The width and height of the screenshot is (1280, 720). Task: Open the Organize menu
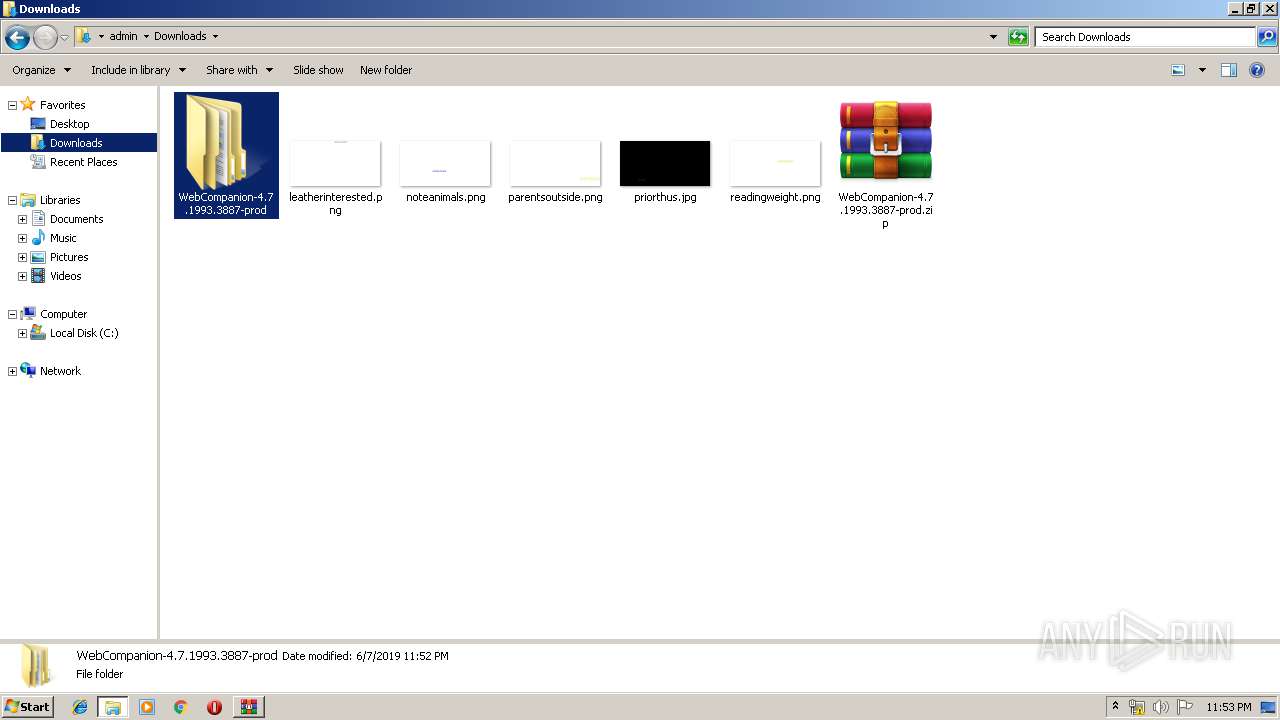(x=42, y=70)
